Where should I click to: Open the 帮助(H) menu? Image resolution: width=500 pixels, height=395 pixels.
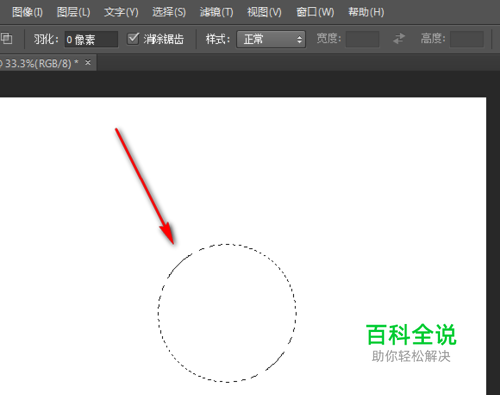(366, 12)
